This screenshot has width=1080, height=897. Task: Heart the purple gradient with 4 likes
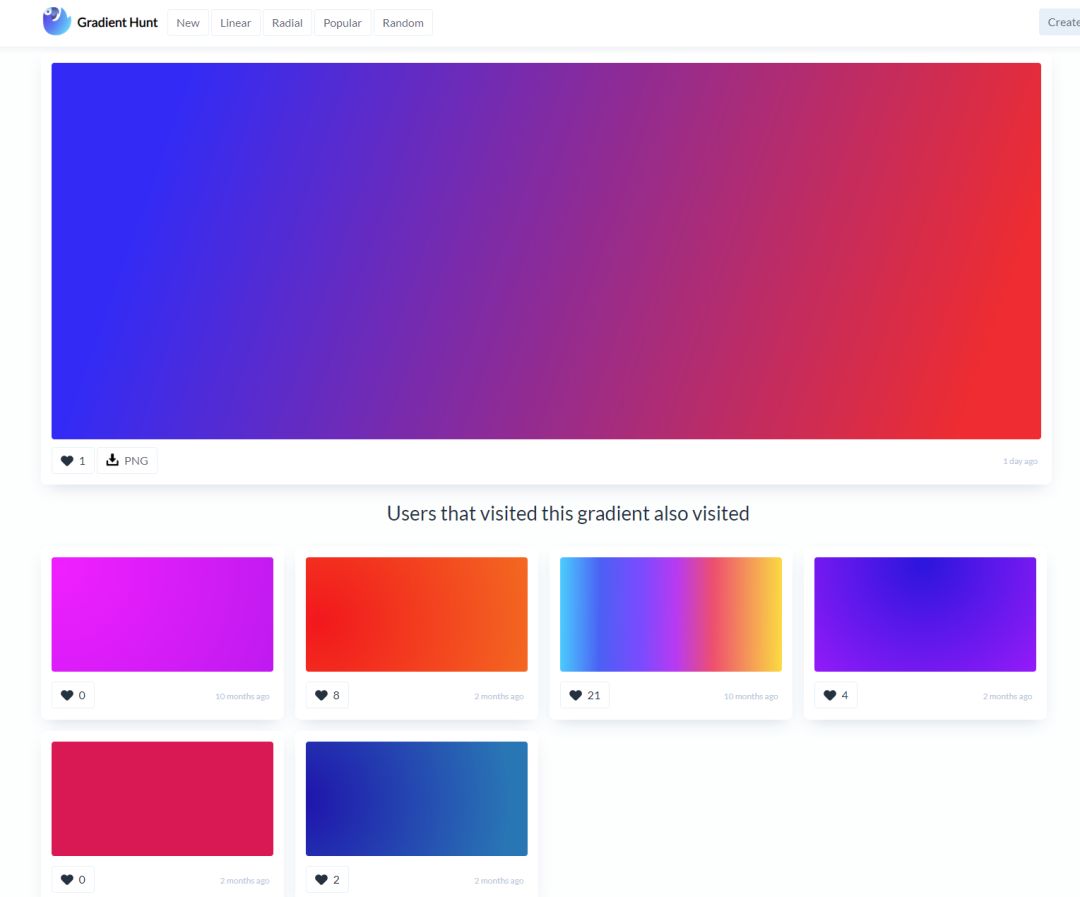click(x=835, y=696)
